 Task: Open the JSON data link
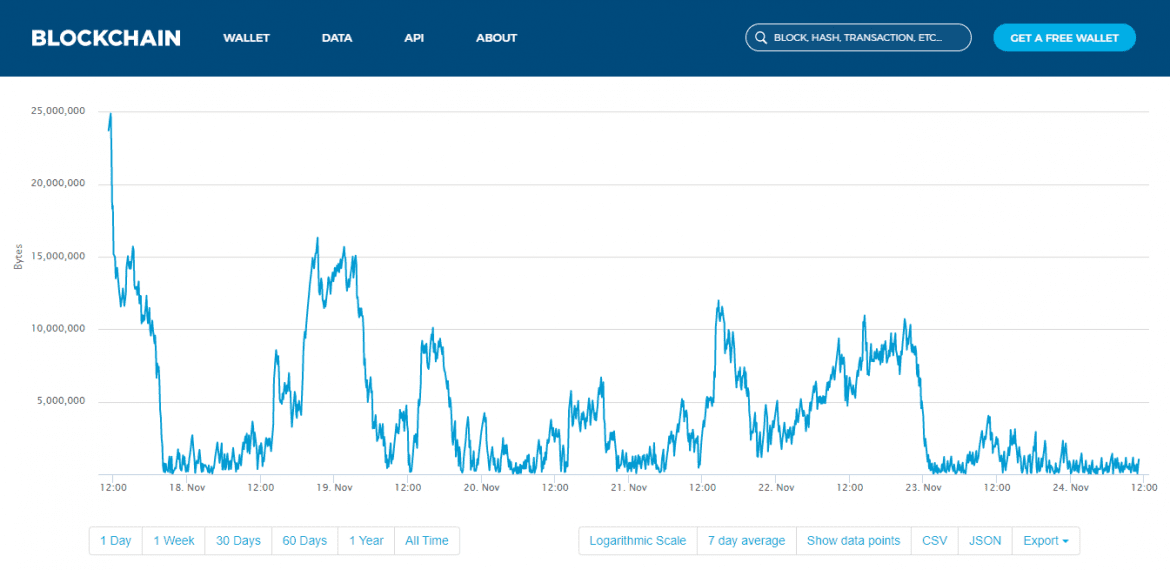tap(985, 541)
